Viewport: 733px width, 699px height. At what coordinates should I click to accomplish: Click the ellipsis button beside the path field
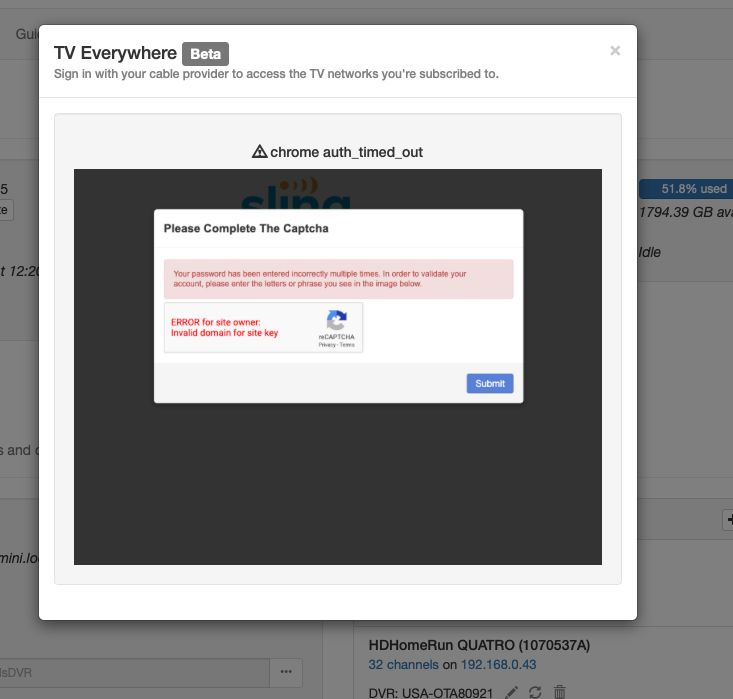286,672
